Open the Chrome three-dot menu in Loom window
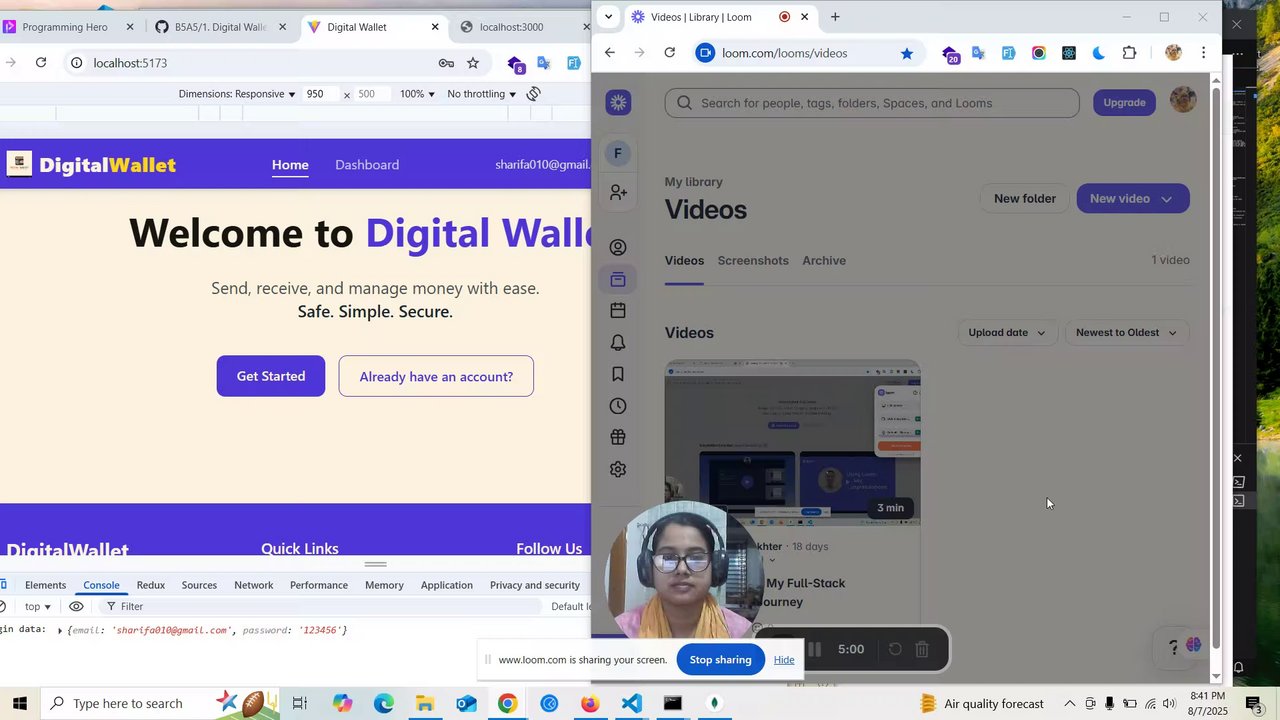This screenshot has height=720, width=1280. pos(1203,53)
